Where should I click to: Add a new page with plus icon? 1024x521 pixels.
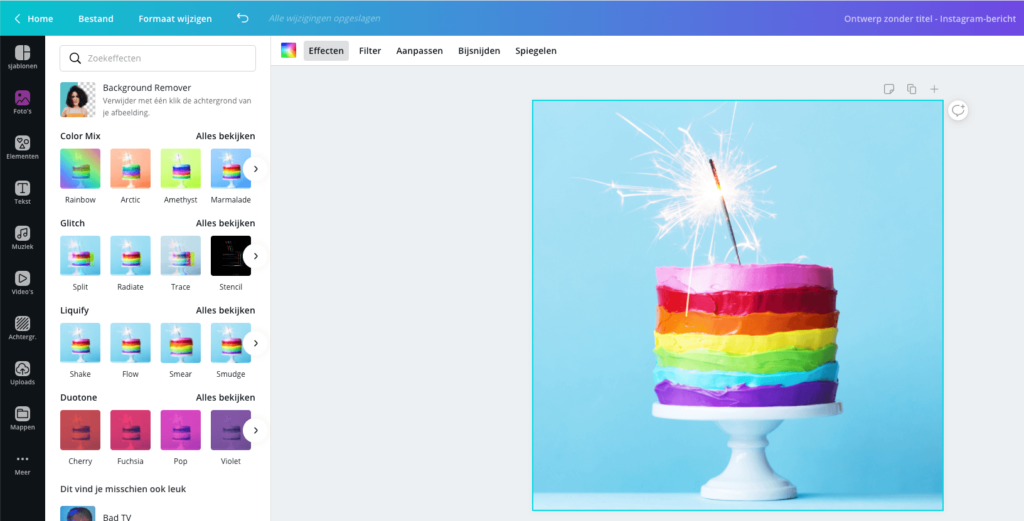point(934,89)
